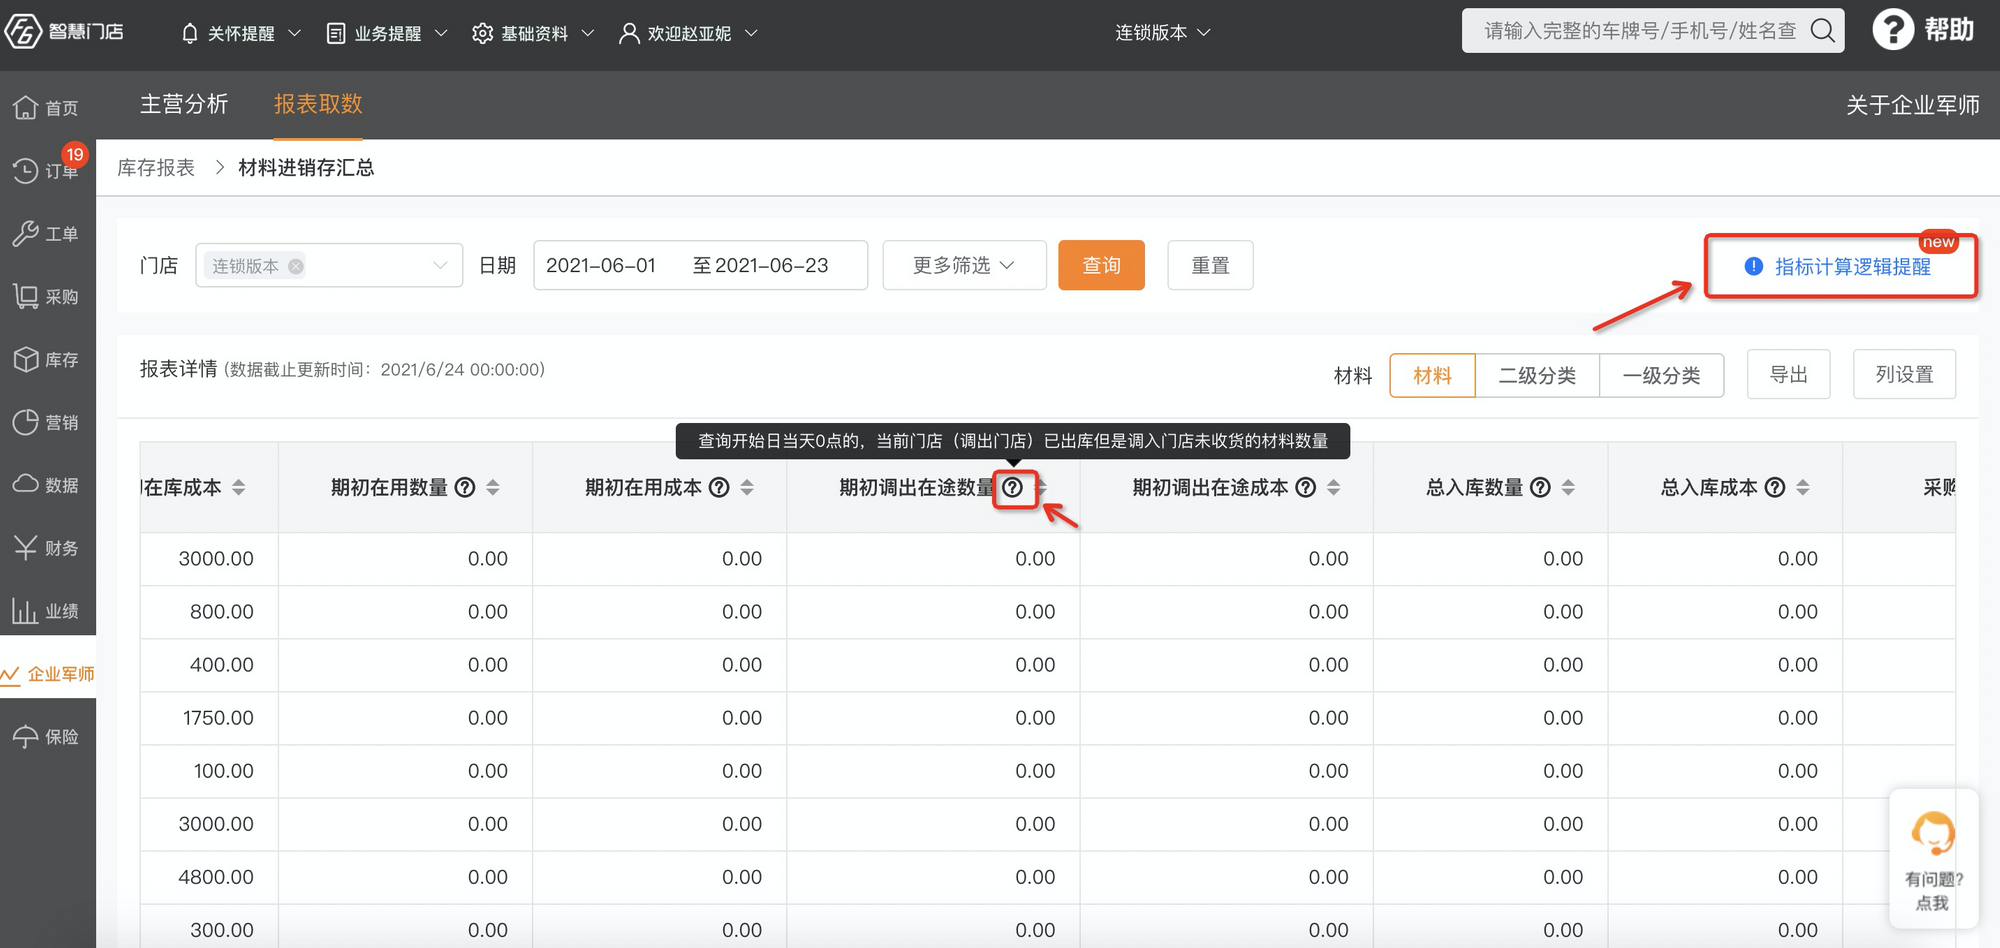Sort by 期初在用数量 column arrows
This screenshot has height=948, width=2000.
click(493, 487)
